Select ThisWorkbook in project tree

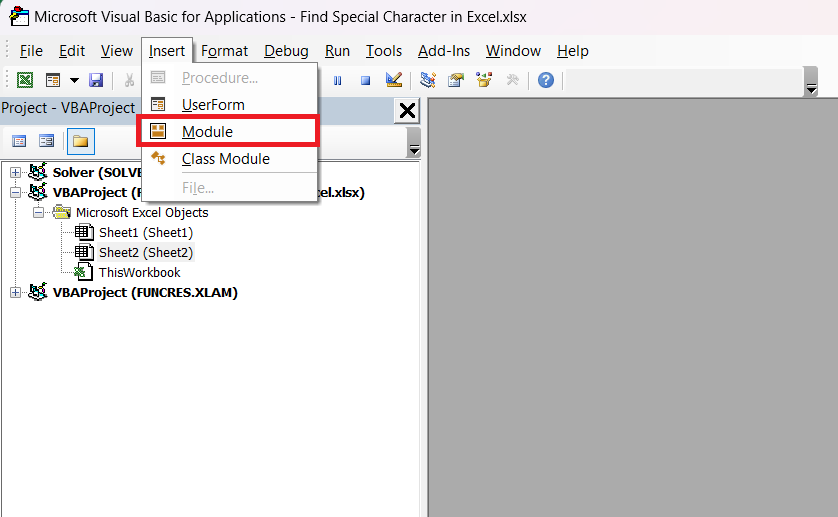point(139,273)
